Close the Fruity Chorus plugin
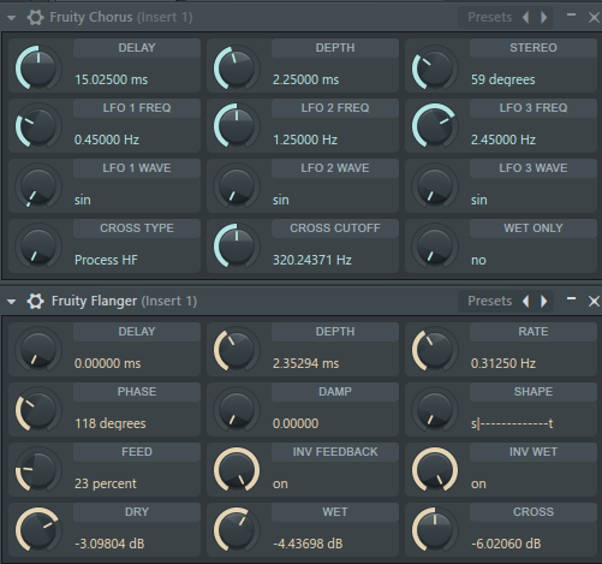This screenshot has width=602, height=564. pyautogui.click(x=594, y=17)
